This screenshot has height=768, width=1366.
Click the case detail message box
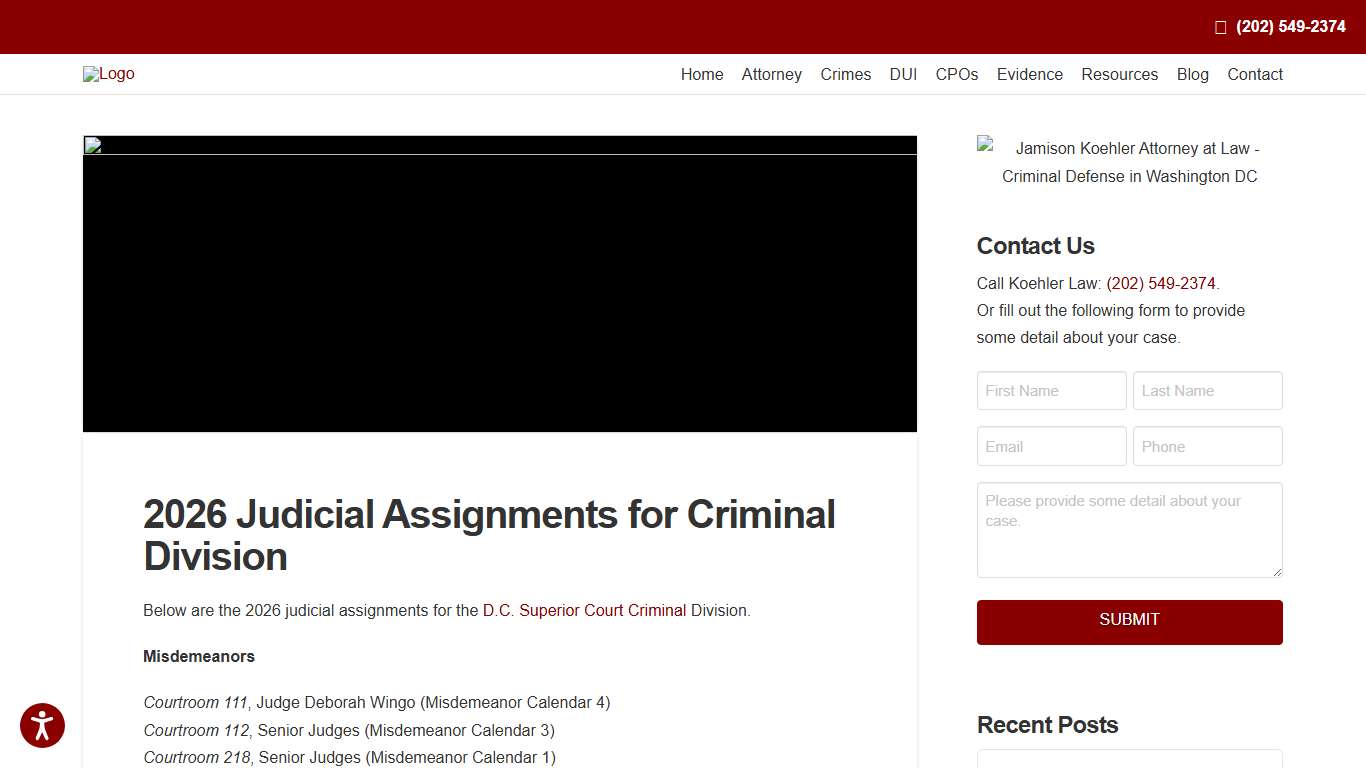[1129, 529]
